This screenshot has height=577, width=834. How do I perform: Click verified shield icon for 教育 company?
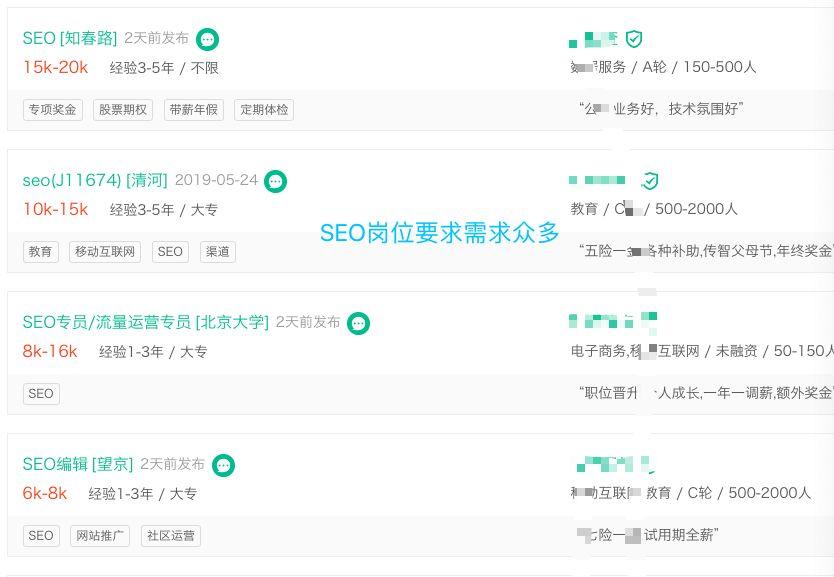[650, 181]
